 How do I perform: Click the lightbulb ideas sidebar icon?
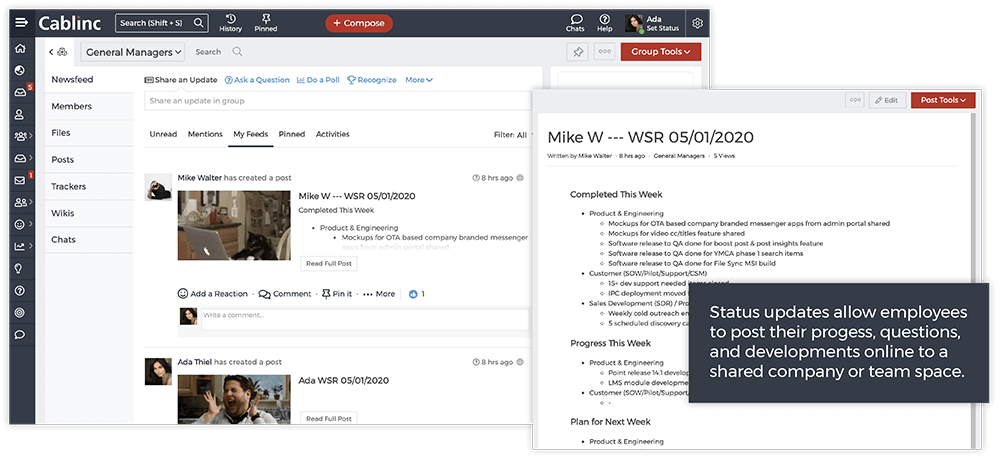click(20, 269)
